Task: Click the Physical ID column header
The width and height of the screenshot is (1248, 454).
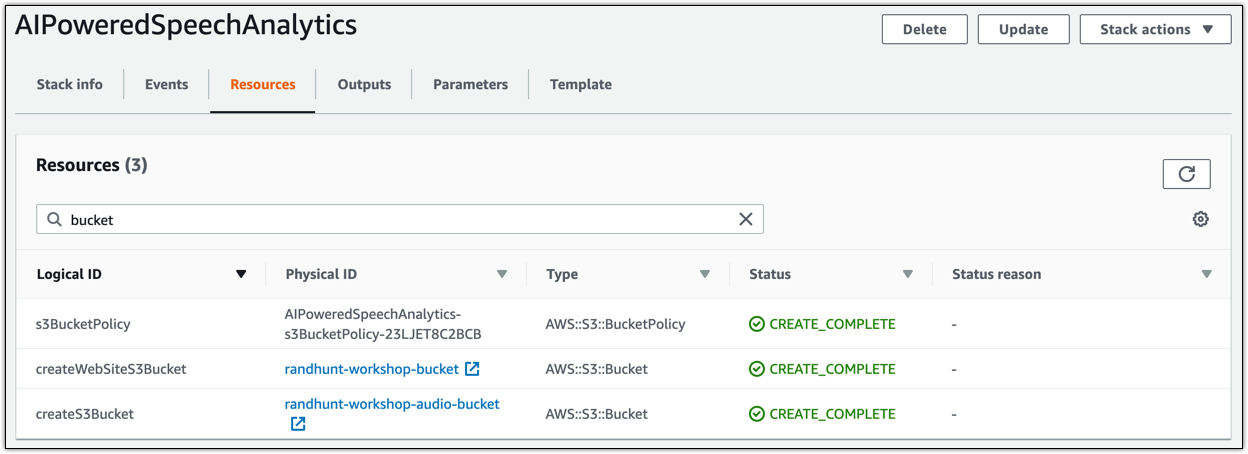Action: pos(321,274)
